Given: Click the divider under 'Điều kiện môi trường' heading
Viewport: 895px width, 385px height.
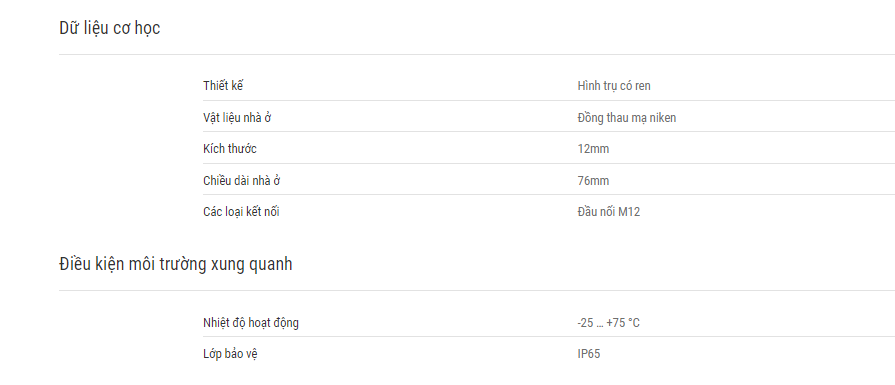Looking at the screenshot, I should click(x=477, y=291).
